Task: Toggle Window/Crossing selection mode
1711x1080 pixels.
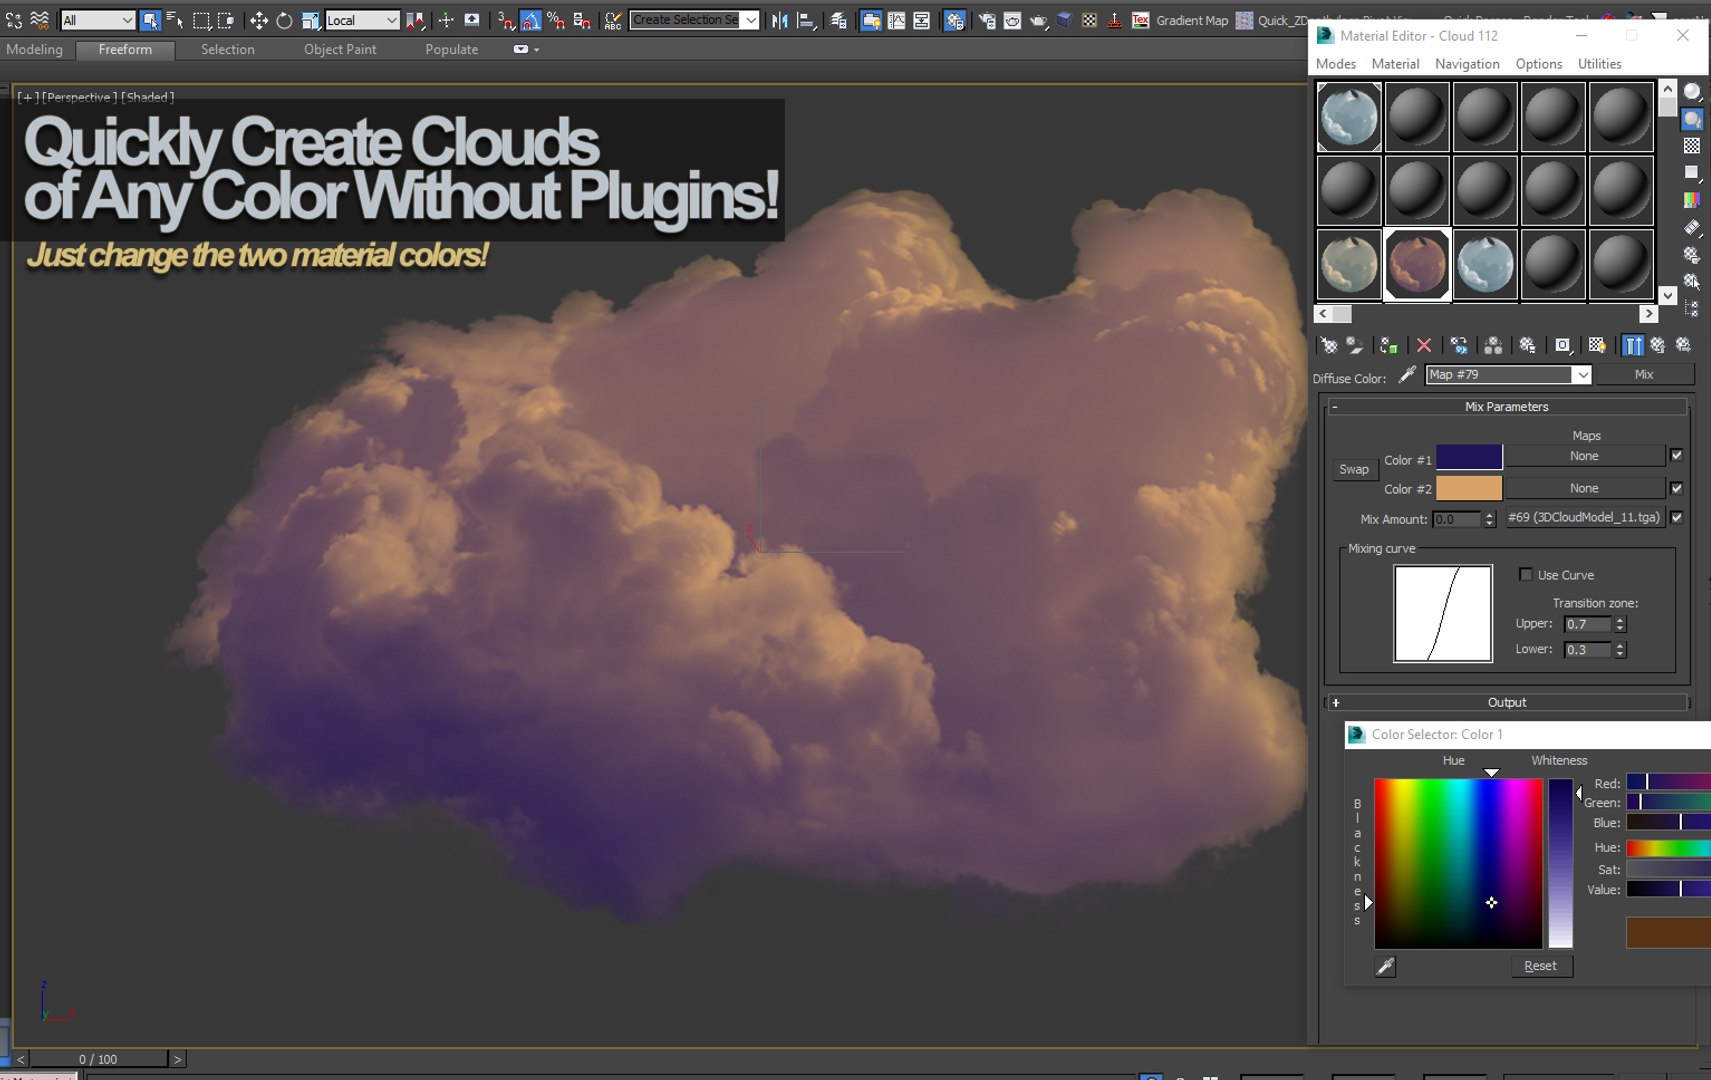Action: pos(226,20)
